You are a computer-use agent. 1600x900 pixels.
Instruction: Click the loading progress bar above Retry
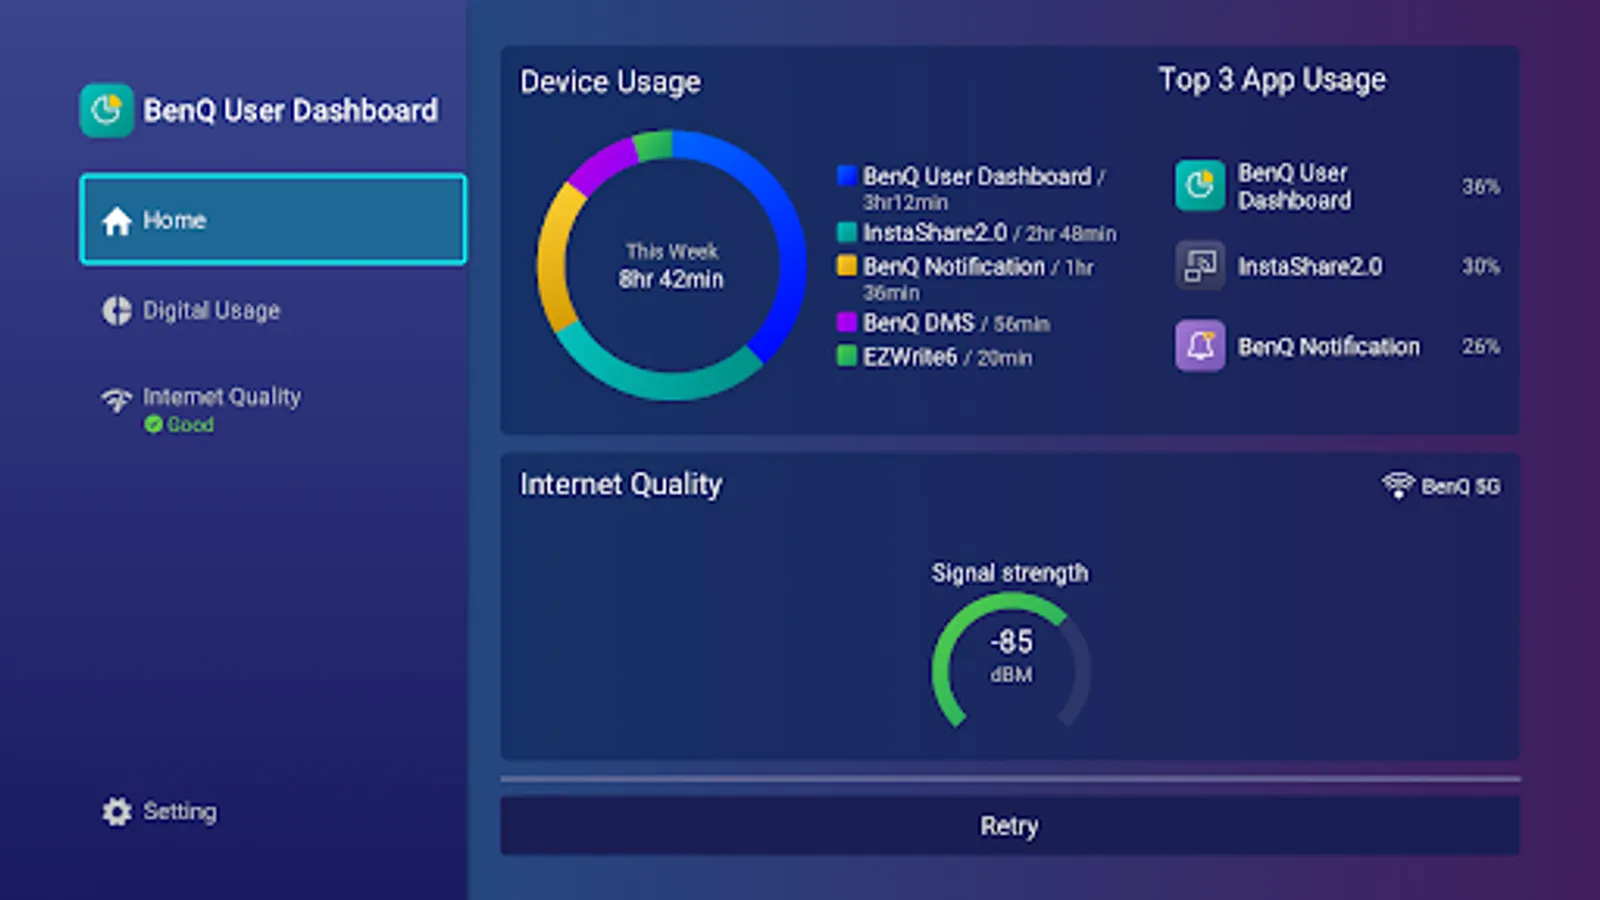(x=1010, y=778)
